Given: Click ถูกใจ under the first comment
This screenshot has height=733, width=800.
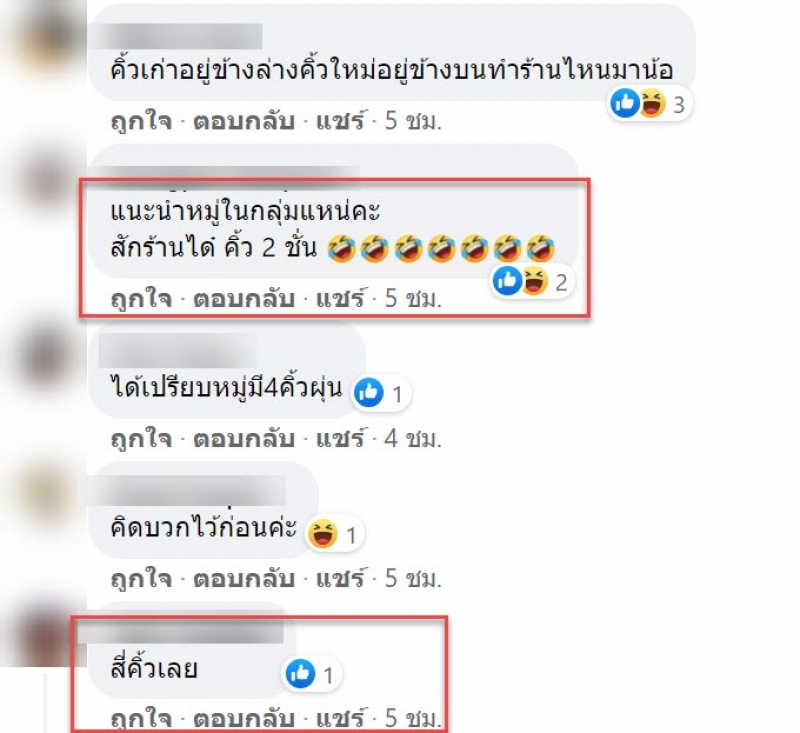Looking at the screenshot, I should [x=141, y=121].
